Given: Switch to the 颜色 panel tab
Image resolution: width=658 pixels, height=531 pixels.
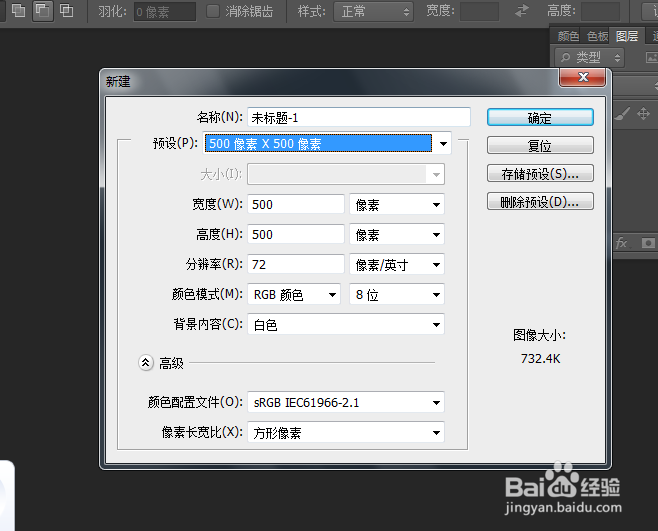Looking at the screenshot, I should tap(568, 37).
